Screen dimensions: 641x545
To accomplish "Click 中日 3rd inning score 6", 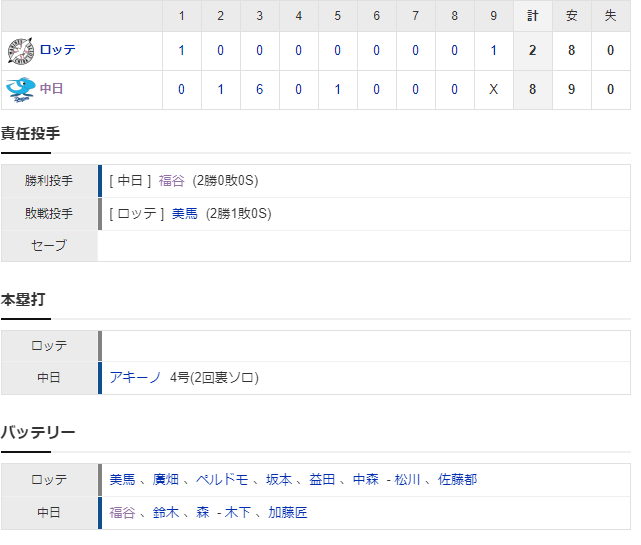I will pyautogui.click(x=260, y=90).
